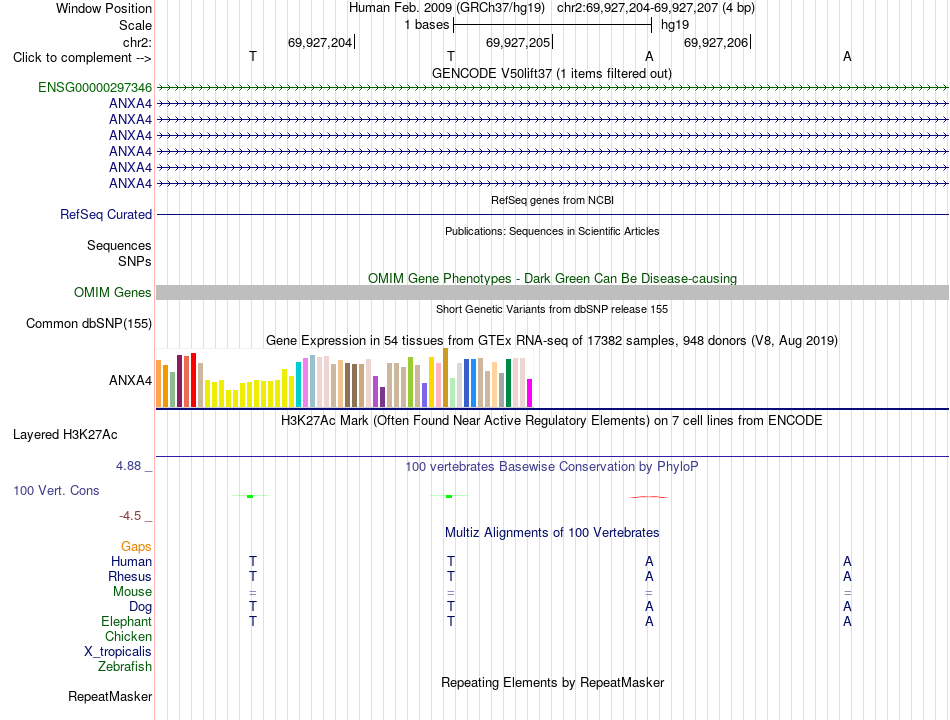Viewport: 950px width, 720px height.
Task: Click the GTEx Gene Expression track title
Action: [552, 341]
